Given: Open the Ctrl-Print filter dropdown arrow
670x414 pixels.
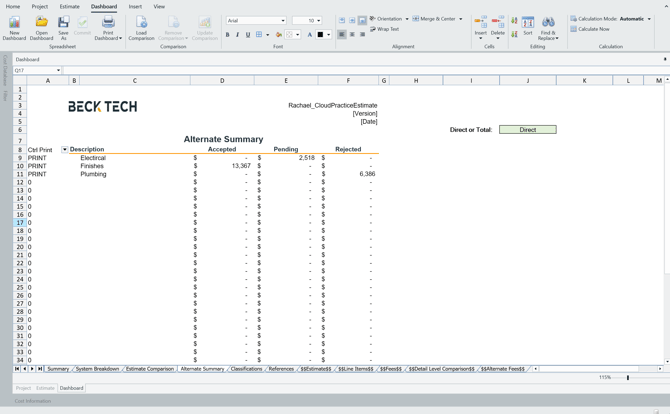Looking at the screenshot, I should [x=65, y=150].
